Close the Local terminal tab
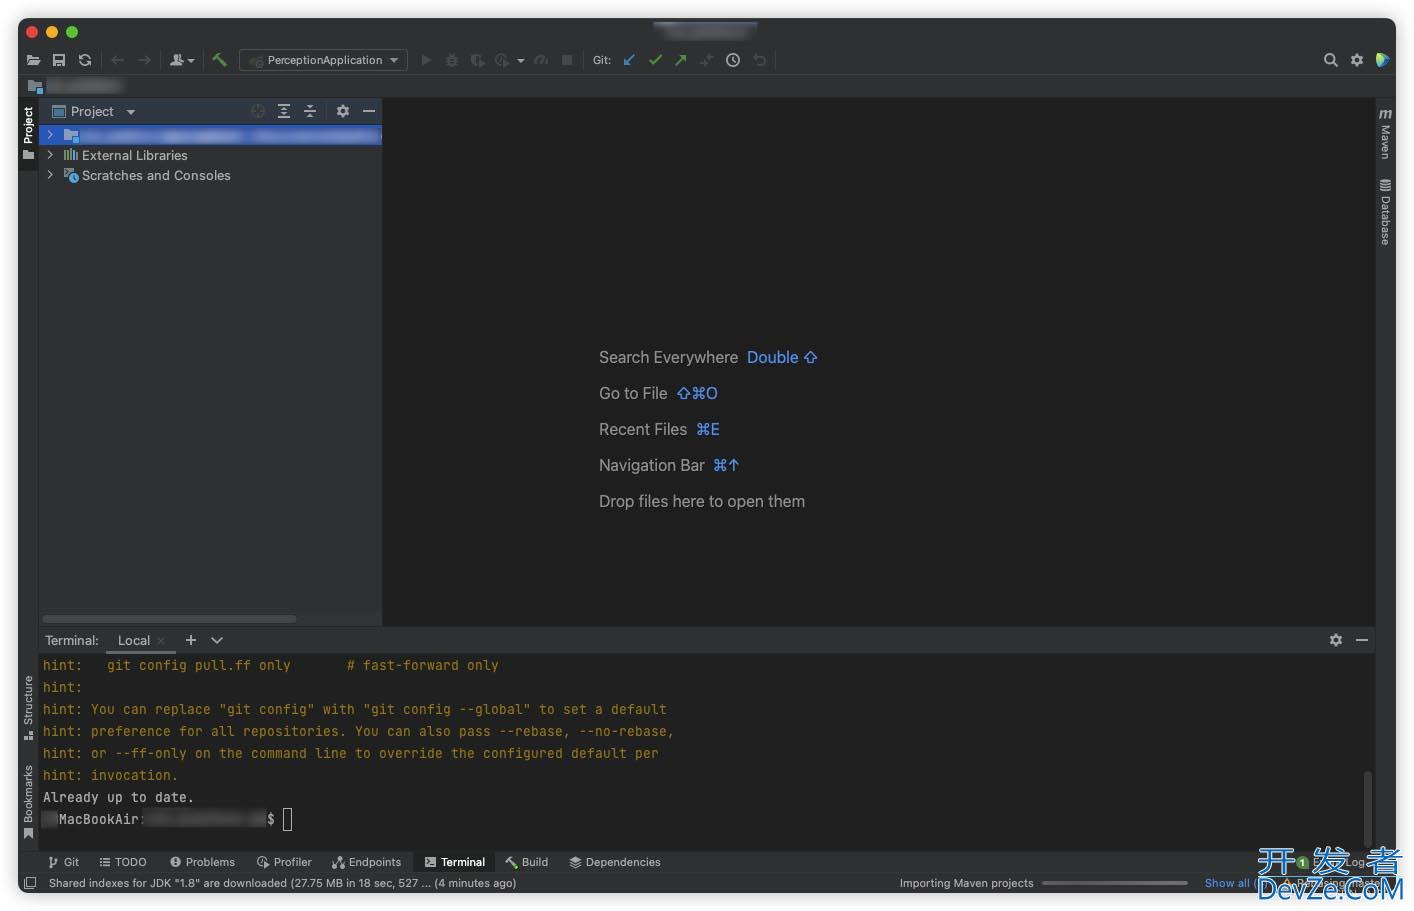Image resolution: width=1414 pixels, height=911 pixels. [x=161, y=641]
